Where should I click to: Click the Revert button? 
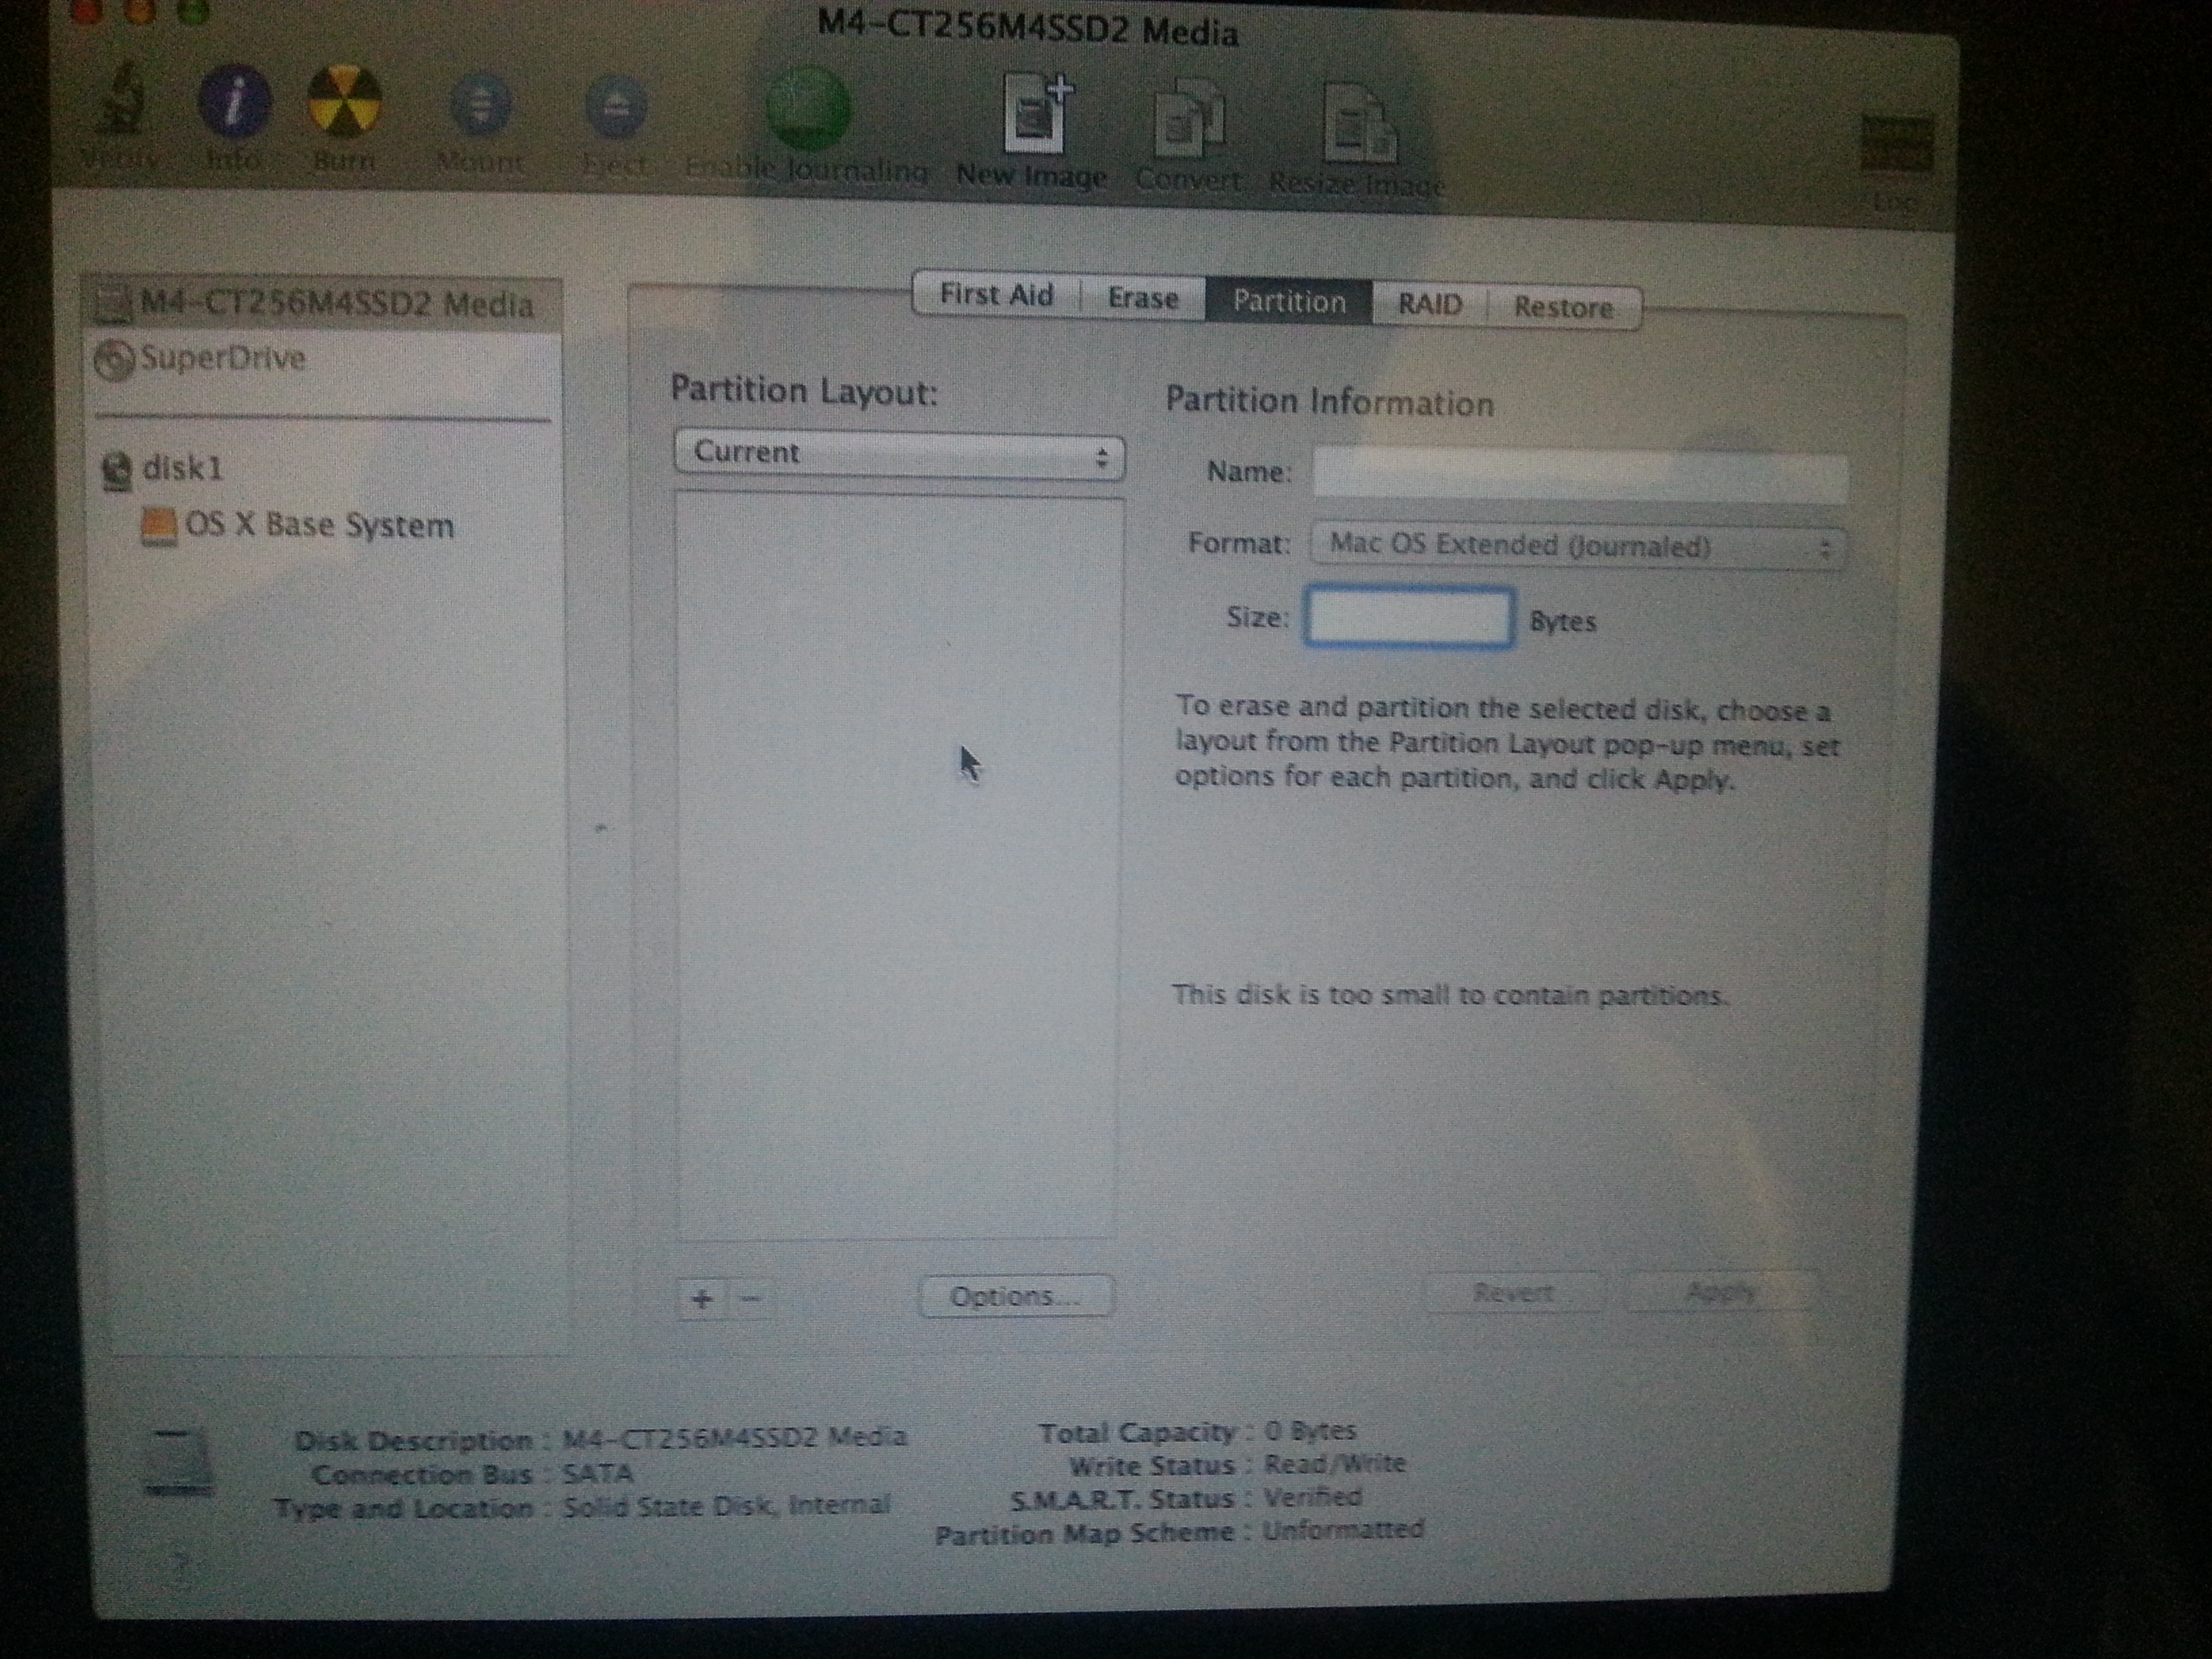click(x=1514, y=1293)
